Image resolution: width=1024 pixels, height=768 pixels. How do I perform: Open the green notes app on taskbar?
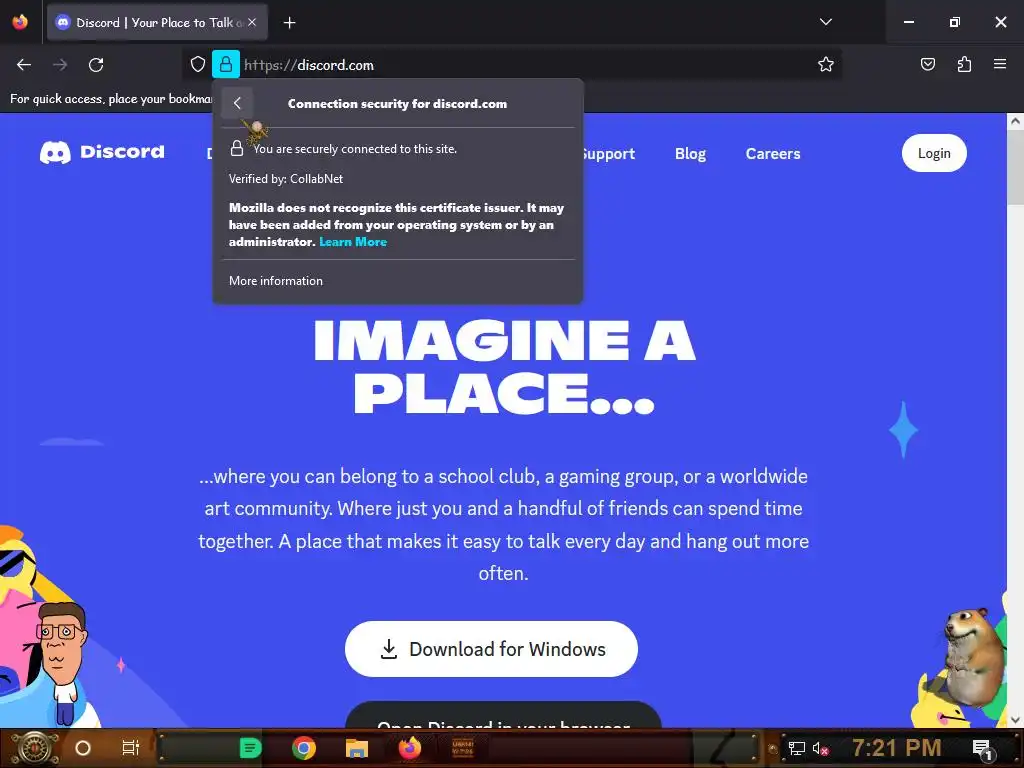(x=250, y=748)
